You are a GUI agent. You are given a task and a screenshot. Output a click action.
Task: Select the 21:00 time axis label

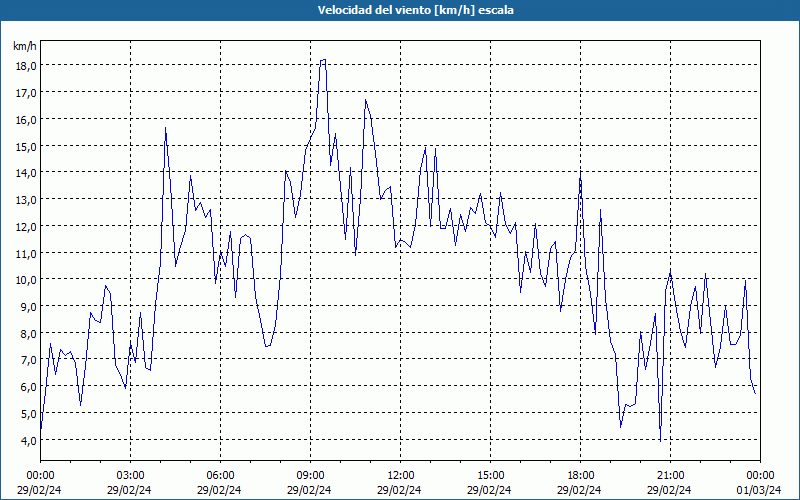[x=670, y=476]
